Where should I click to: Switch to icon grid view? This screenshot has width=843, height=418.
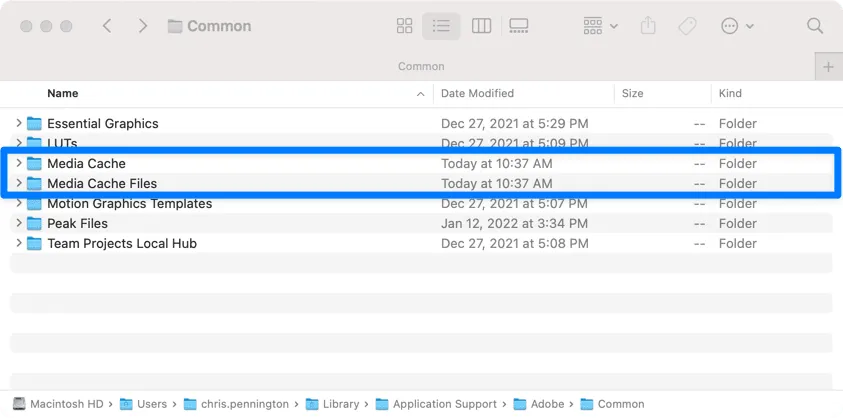[x=404, y=26]
